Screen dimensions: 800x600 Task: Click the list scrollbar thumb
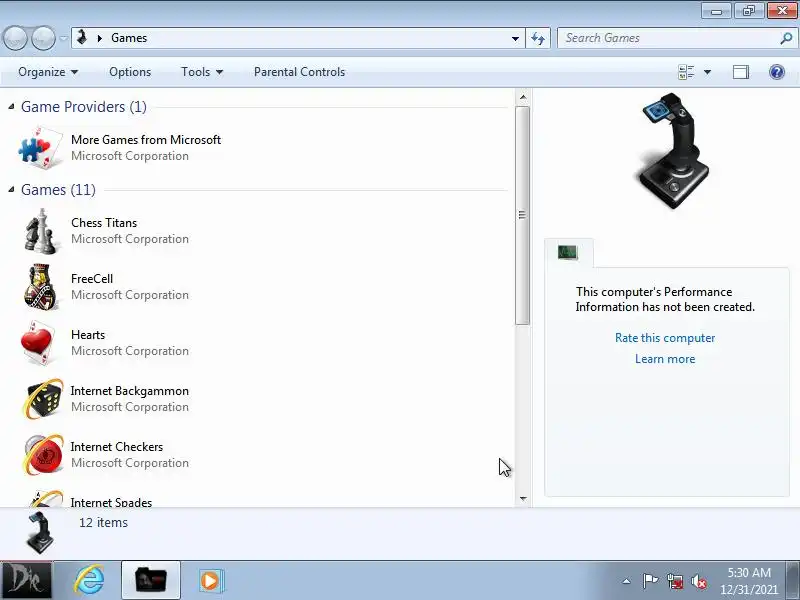(x=522, y=215)
